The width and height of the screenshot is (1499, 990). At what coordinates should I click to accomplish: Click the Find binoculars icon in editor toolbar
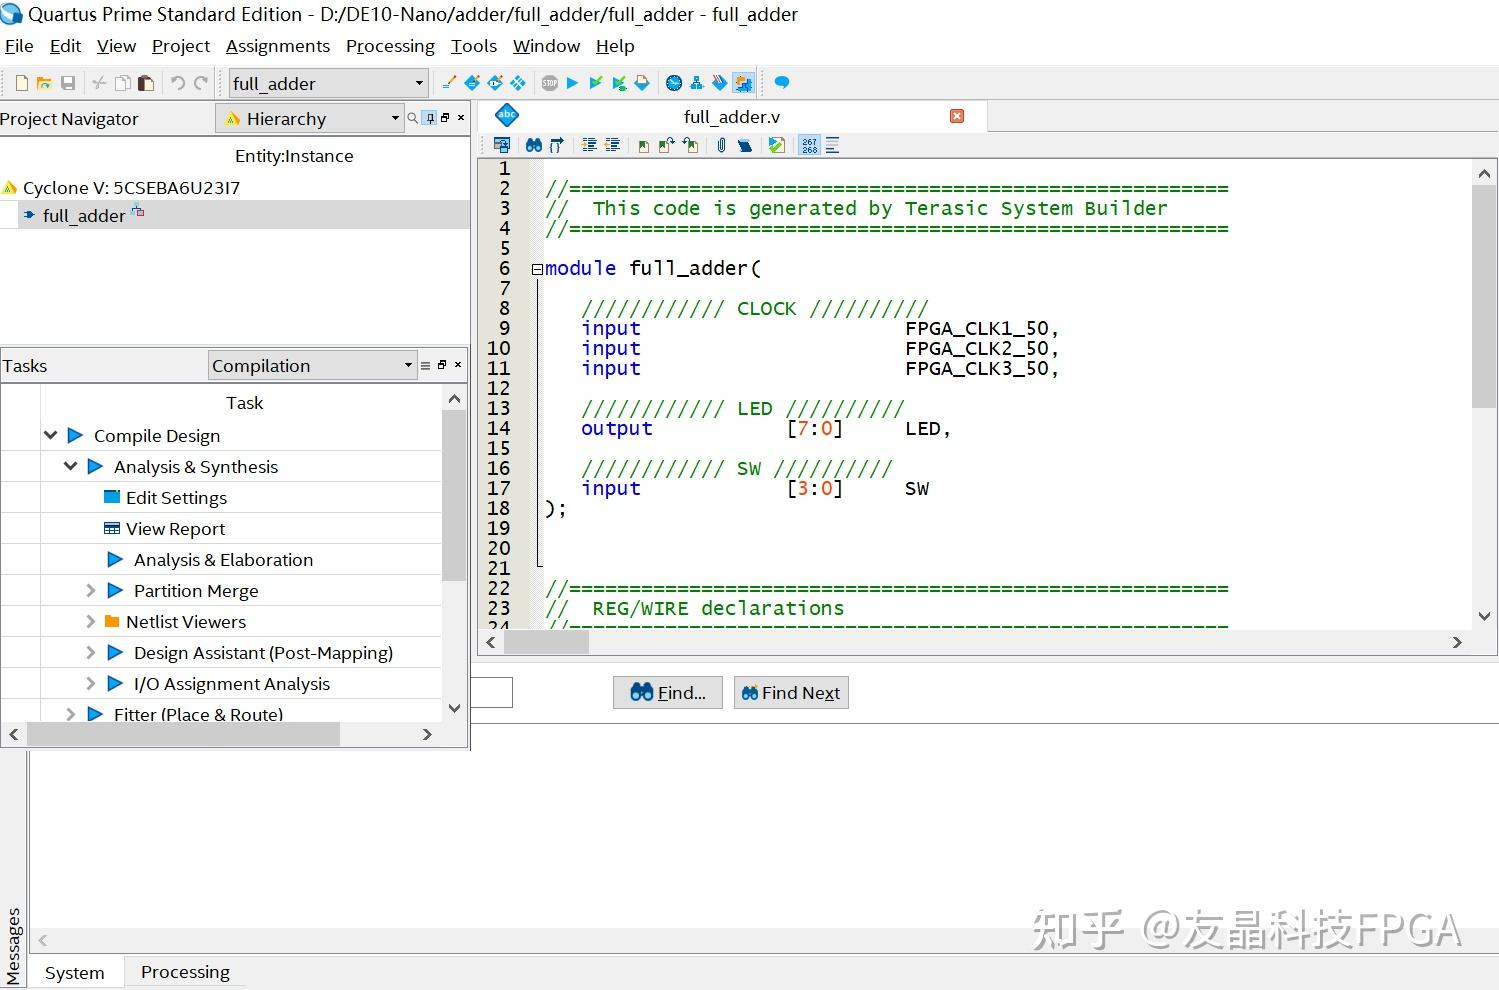click(x=534, y=145)
